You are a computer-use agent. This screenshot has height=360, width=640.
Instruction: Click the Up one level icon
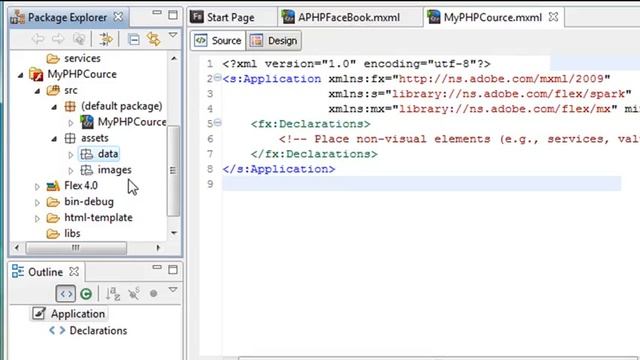point(79,39)
